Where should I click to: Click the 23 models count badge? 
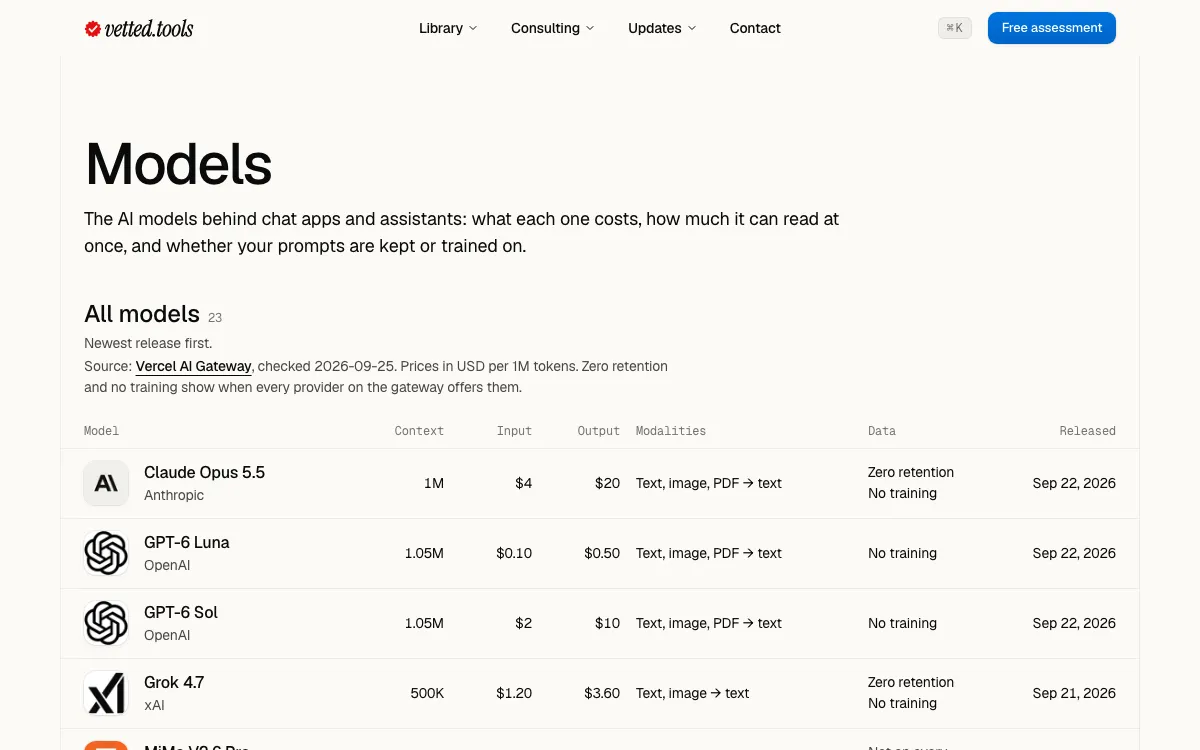[215, 318]
